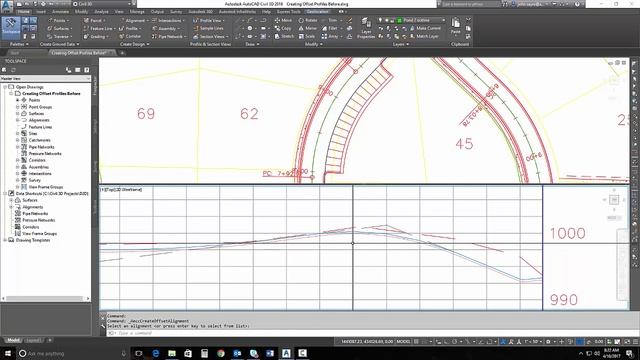This screenshot has width=640, height=360.
Task: Expand the Pipe Networks node under drawing
Action: coord(18,147)
